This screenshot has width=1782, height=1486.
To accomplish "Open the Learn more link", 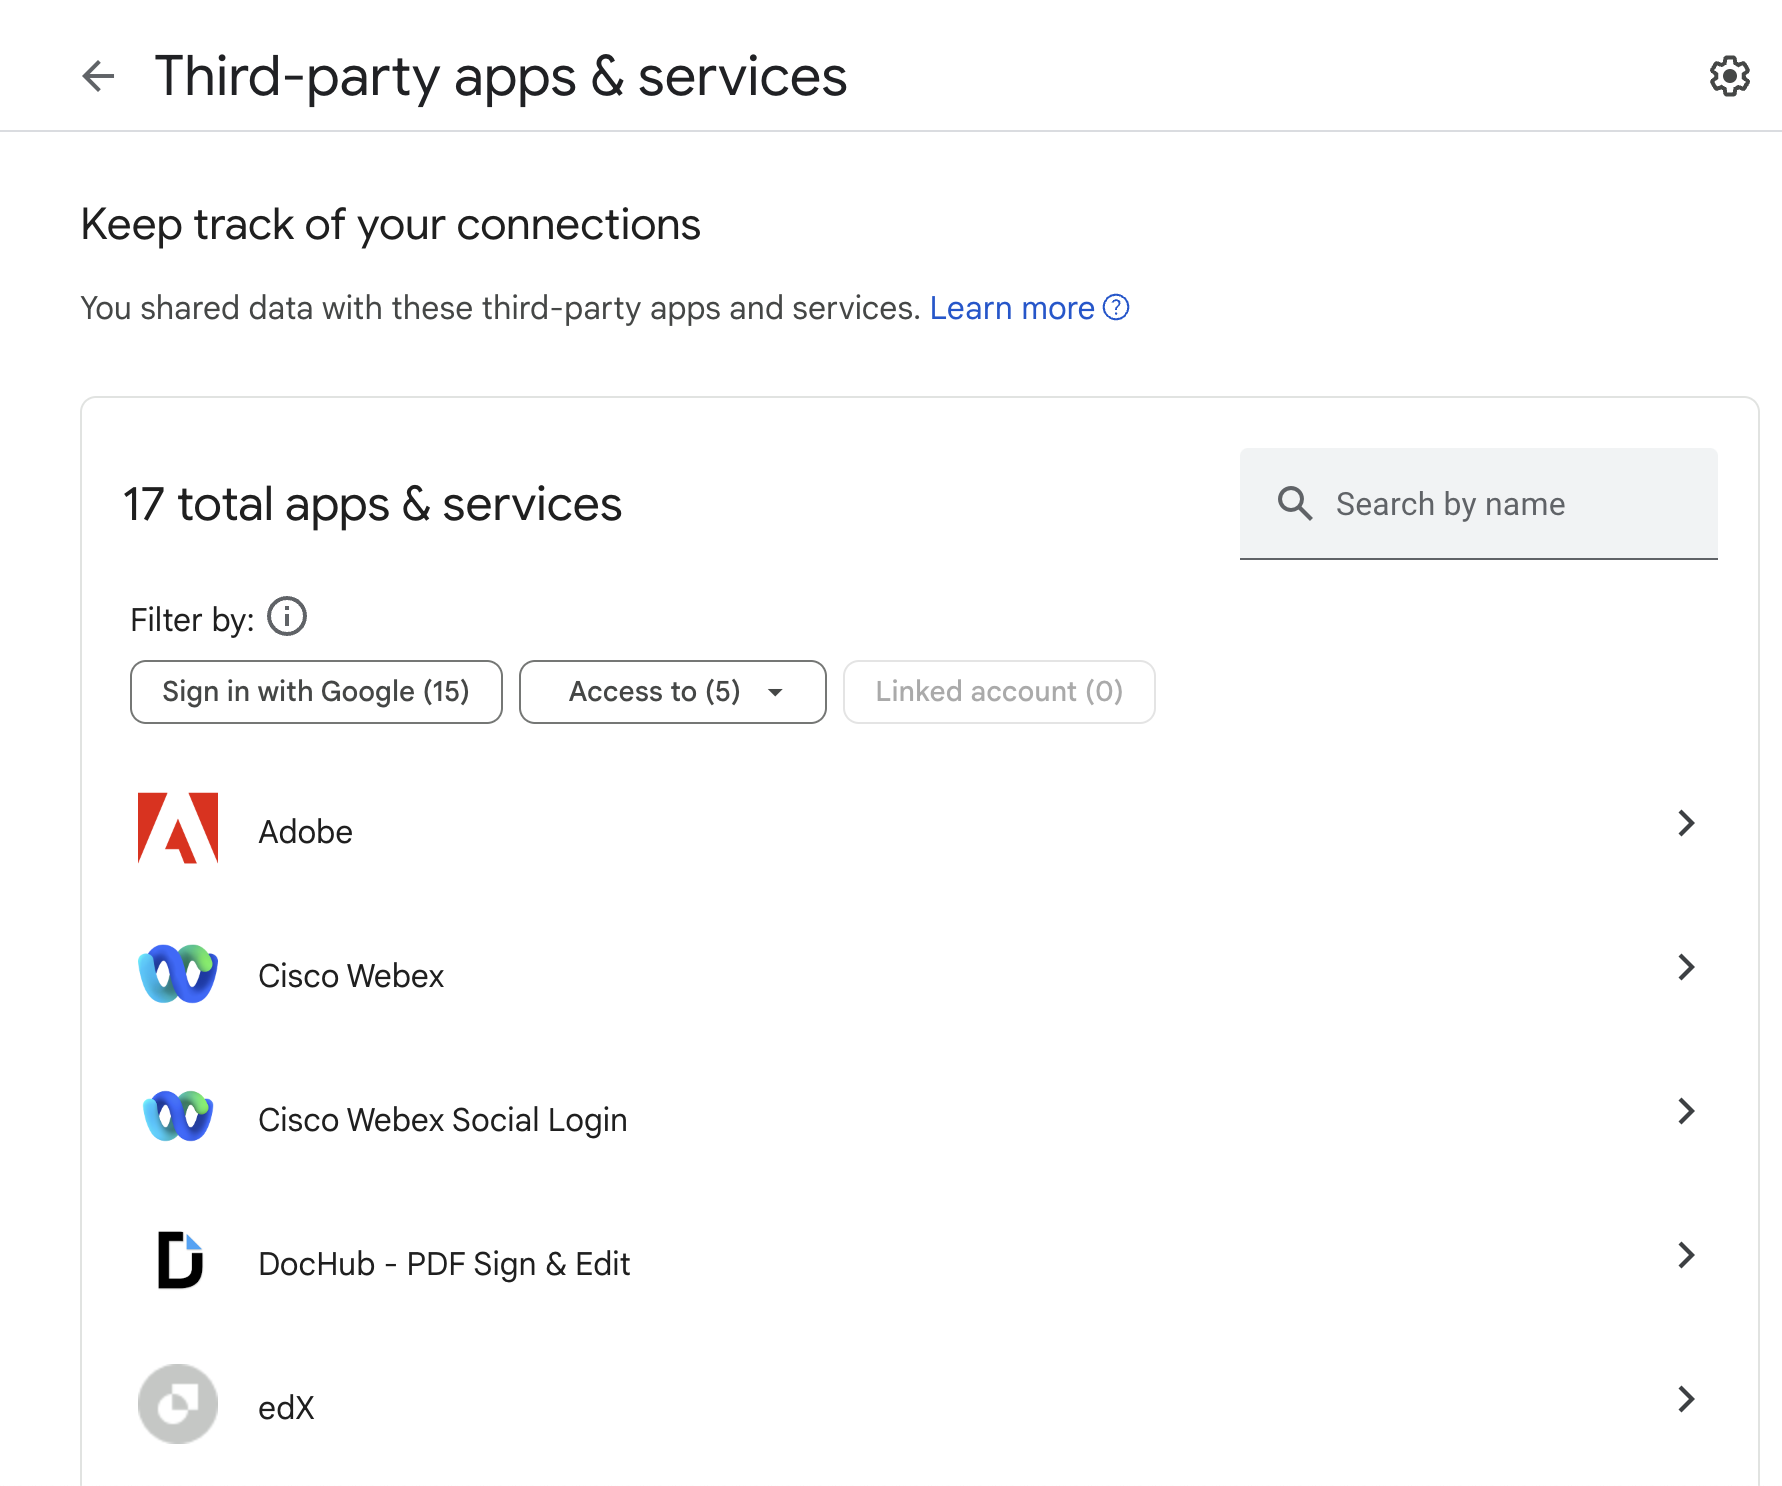I will tap(1012, 308).
